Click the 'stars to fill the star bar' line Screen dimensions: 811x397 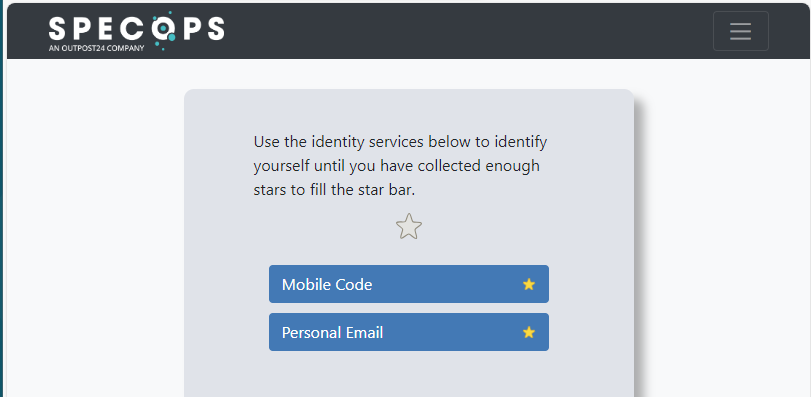tap(335, 190)
